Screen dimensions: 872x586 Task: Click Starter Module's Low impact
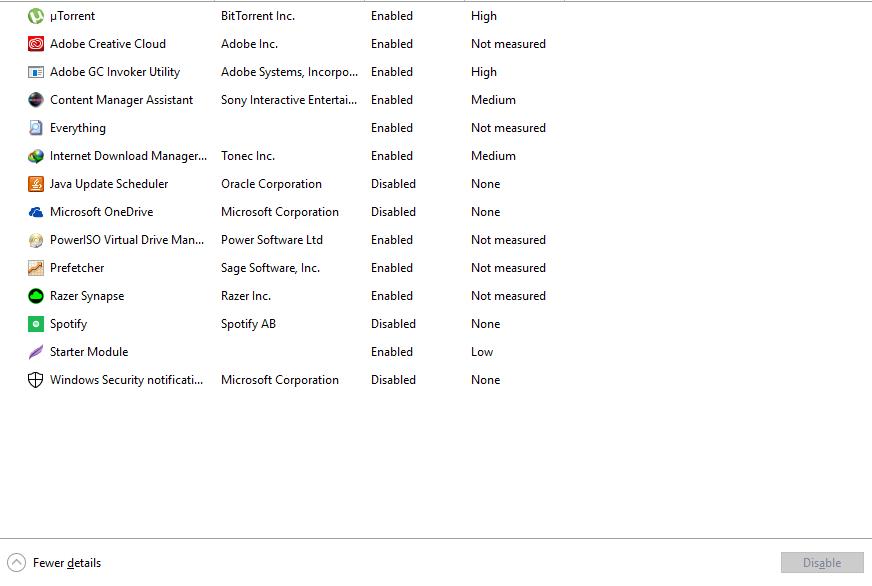[482, 352]
